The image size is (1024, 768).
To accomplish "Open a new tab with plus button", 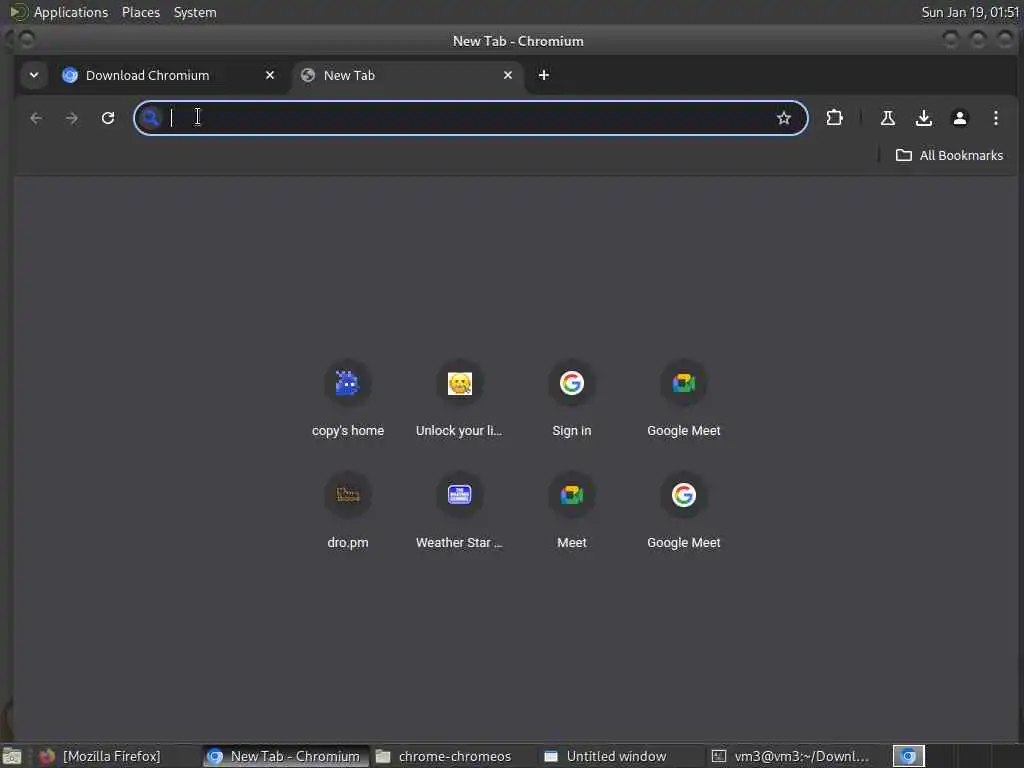I will point(543,75).
